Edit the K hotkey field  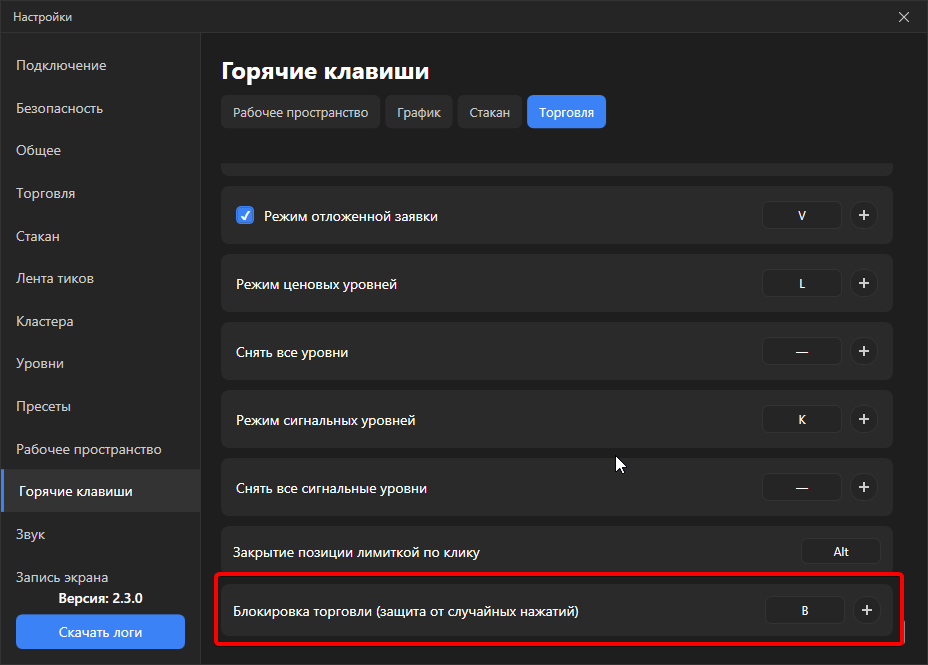(x=802, y=419)
